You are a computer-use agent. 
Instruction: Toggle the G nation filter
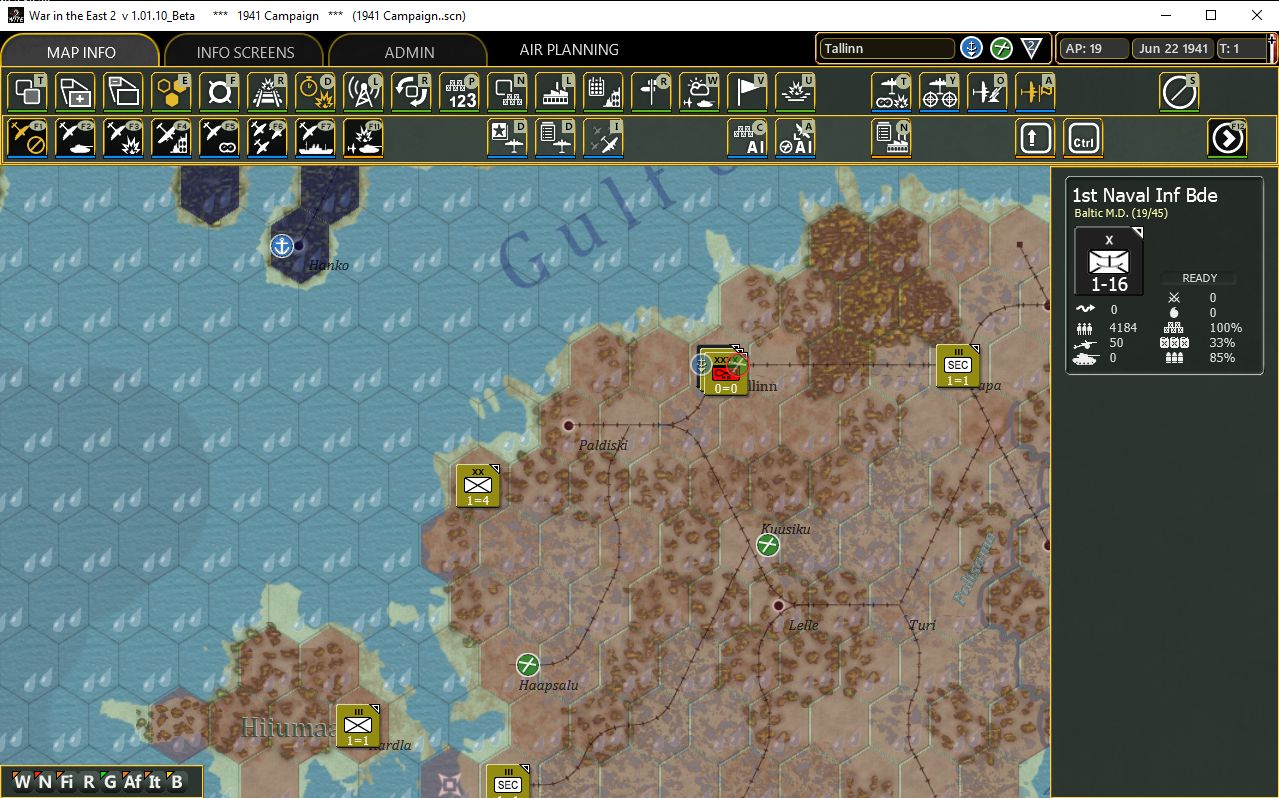click(x=110, y=782)
